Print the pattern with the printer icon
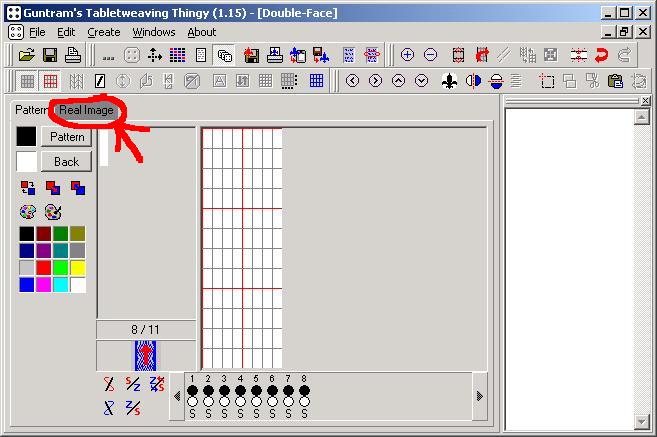This screenshot has height=437, width=657. pos(72,55)
